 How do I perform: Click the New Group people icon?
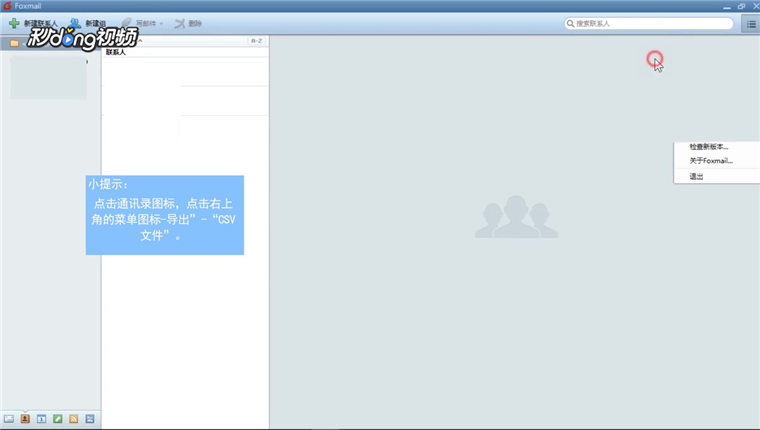pyautogui.click(x=75, y=23)
